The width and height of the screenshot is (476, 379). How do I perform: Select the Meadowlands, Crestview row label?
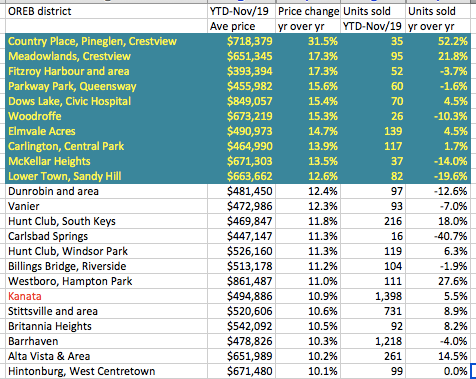pos(106,56)
